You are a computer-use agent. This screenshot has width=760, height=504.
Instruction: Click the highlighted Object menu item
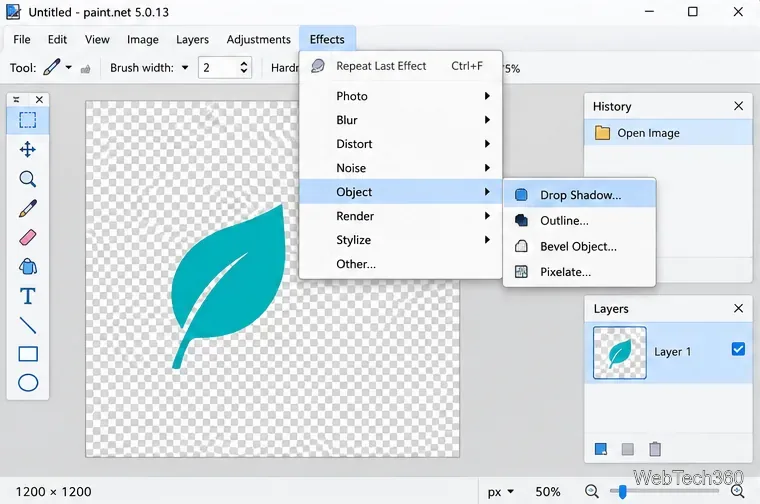(x=400, y=192)
